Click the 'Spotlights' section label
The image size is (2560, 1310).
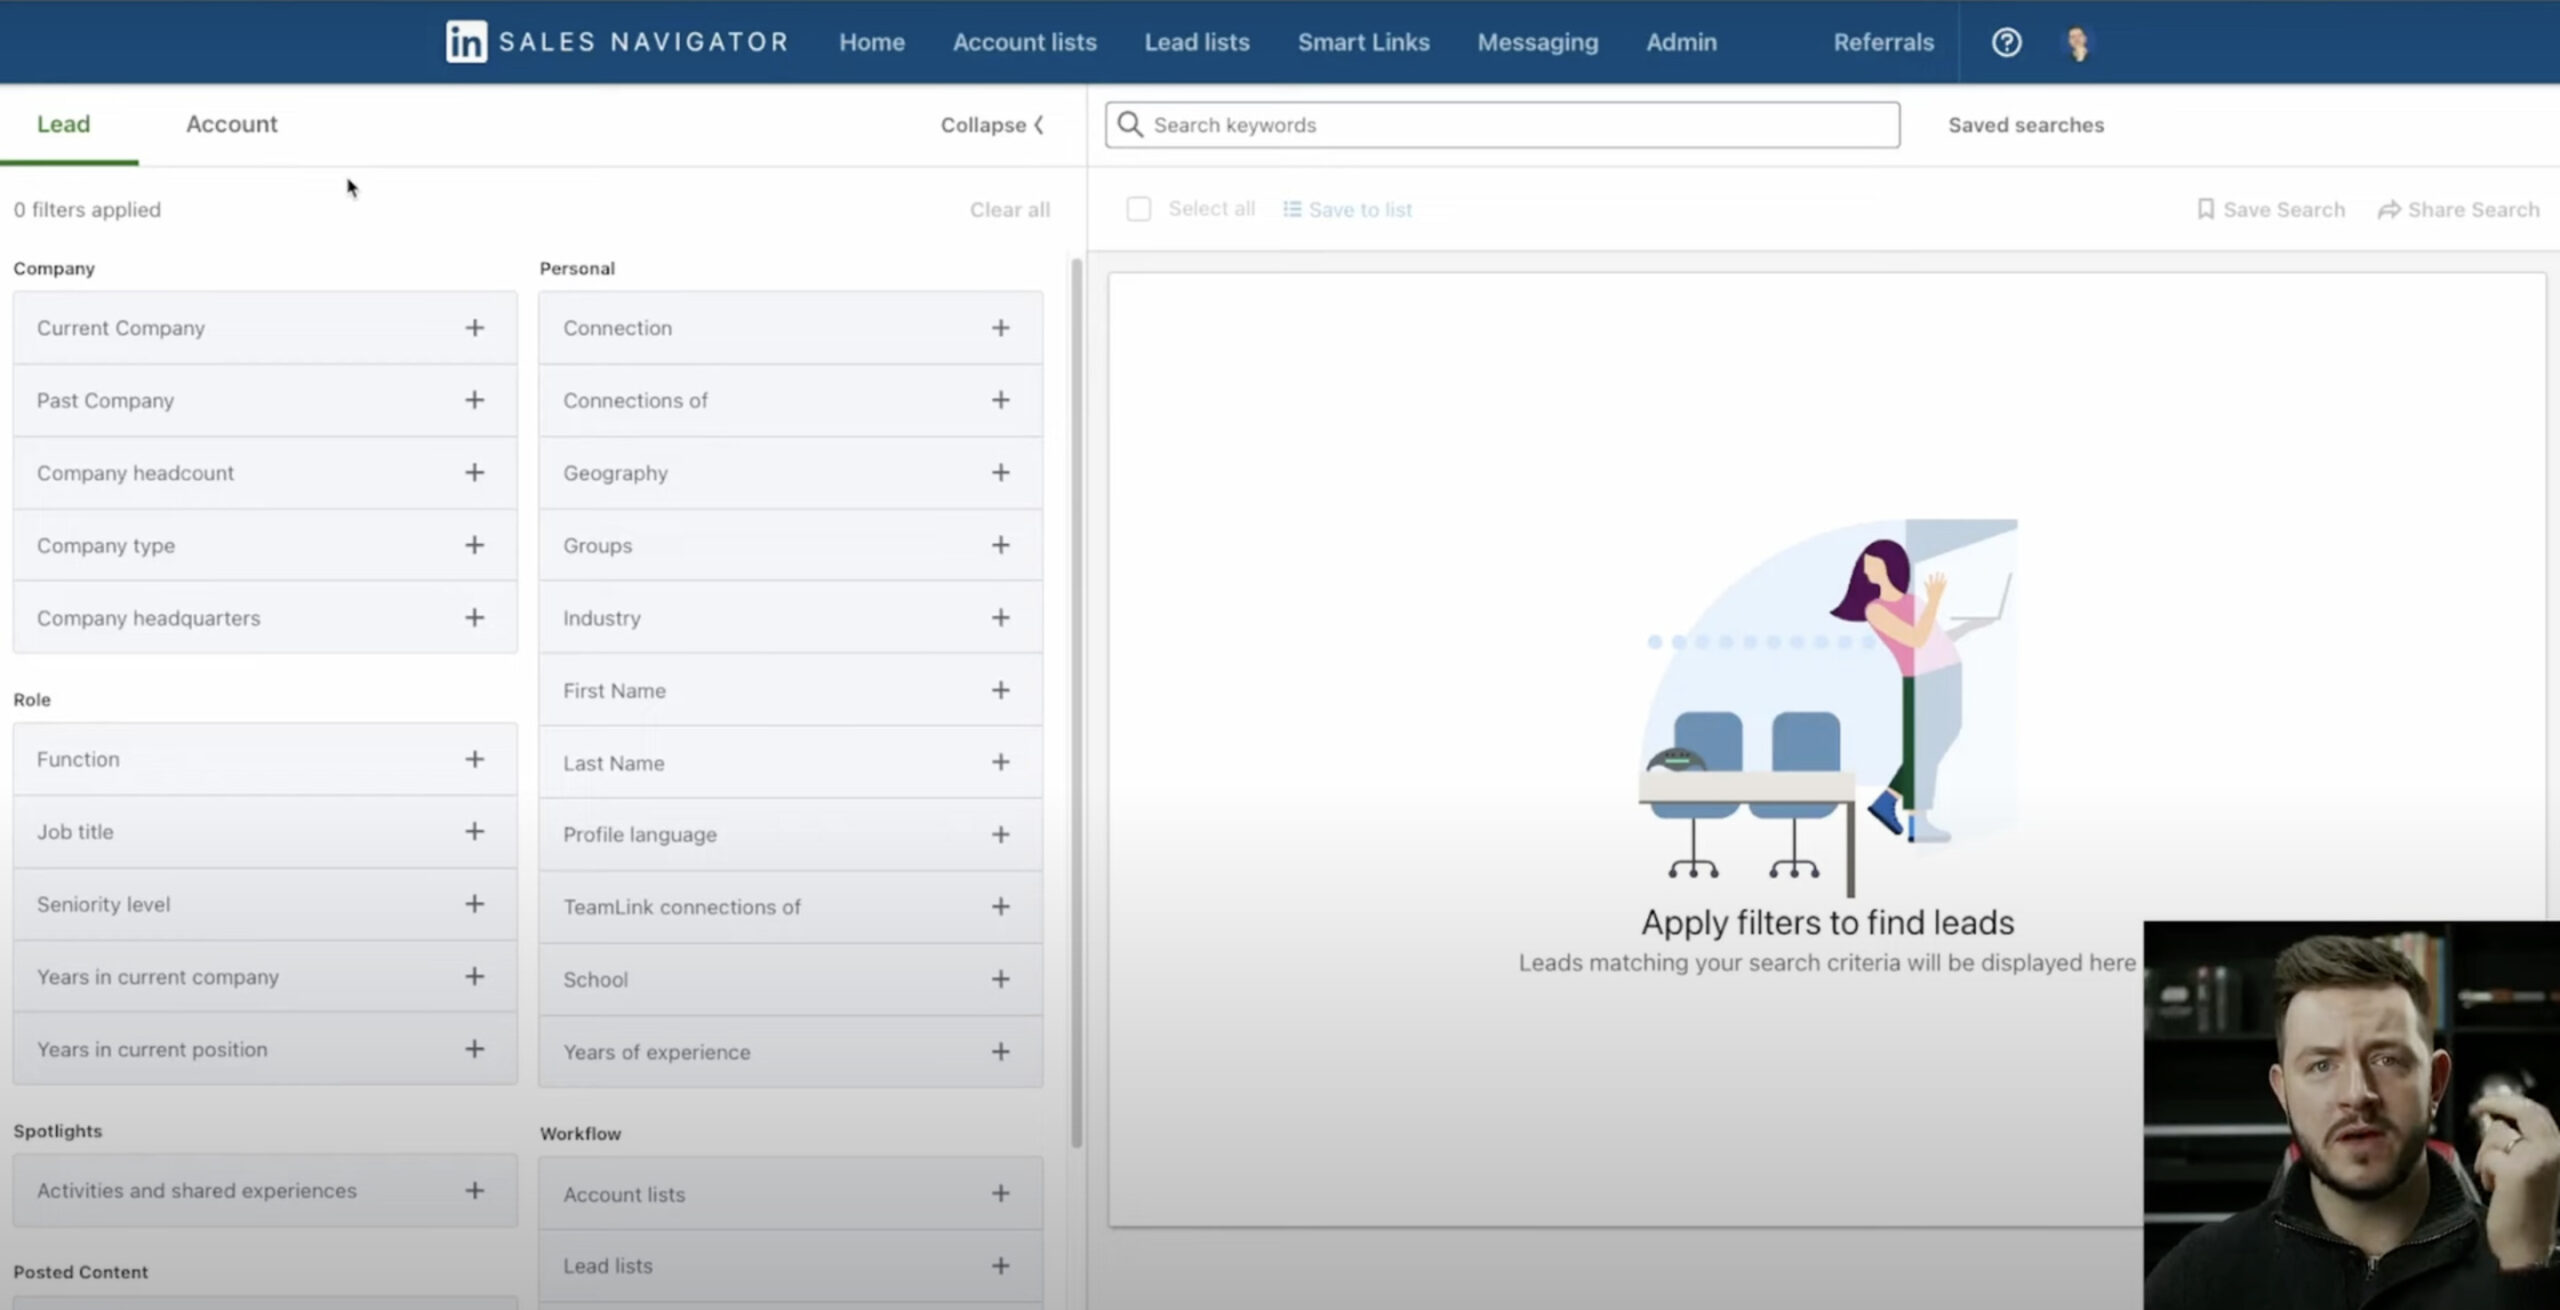tap(58, 1131)
